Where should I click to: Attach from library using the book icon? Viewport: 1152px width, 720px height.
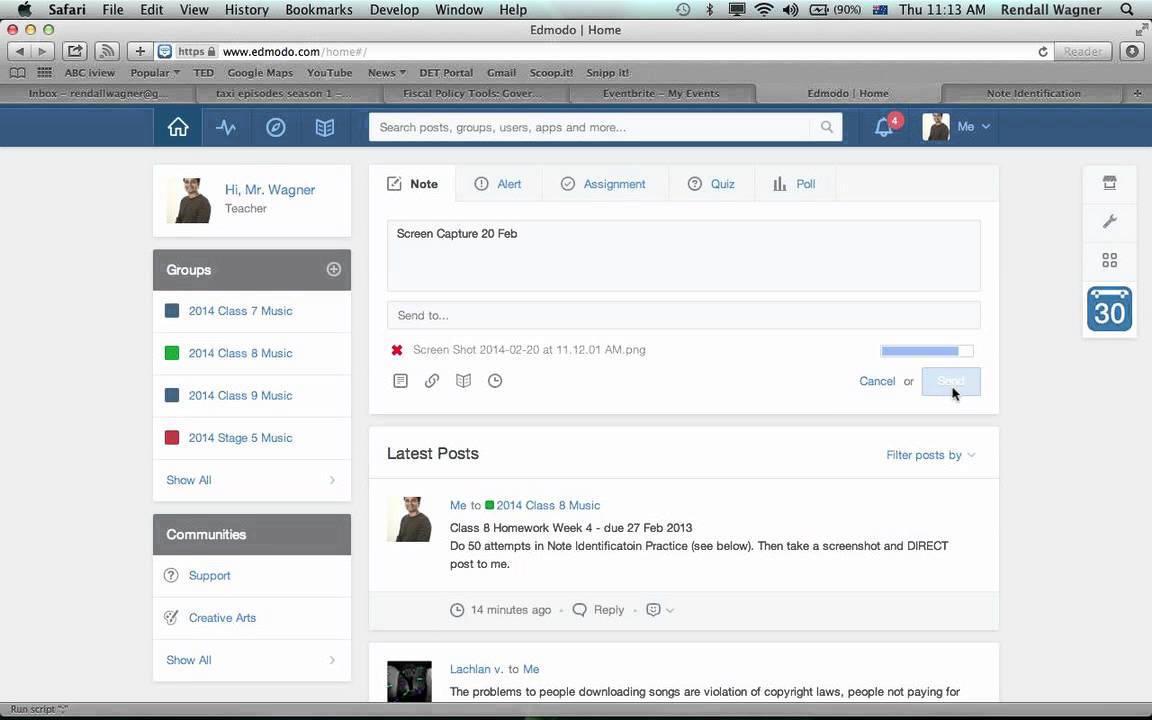click(x=464, y=381)
